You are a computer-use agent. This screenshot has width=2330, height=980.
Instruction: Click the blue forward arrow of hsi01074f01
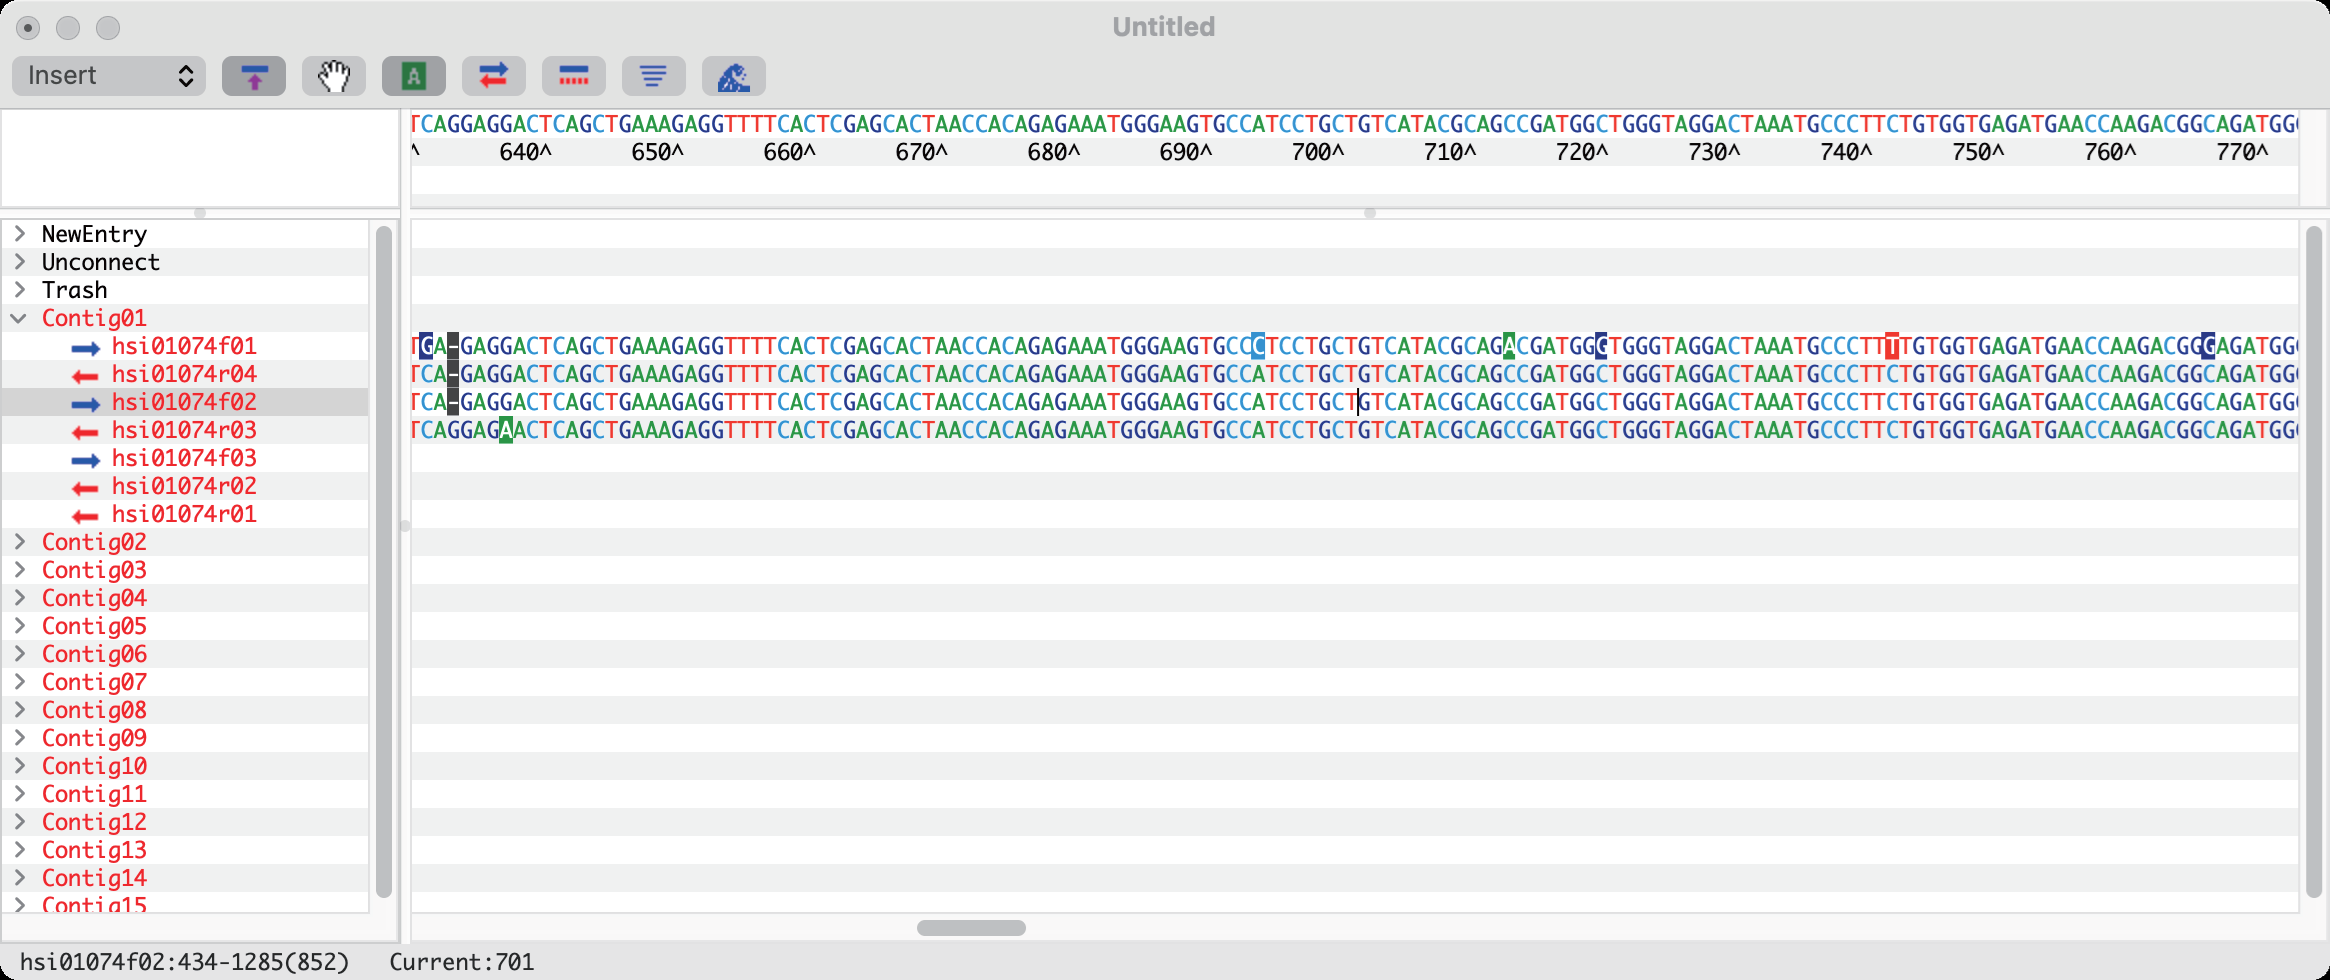(86, 348)
